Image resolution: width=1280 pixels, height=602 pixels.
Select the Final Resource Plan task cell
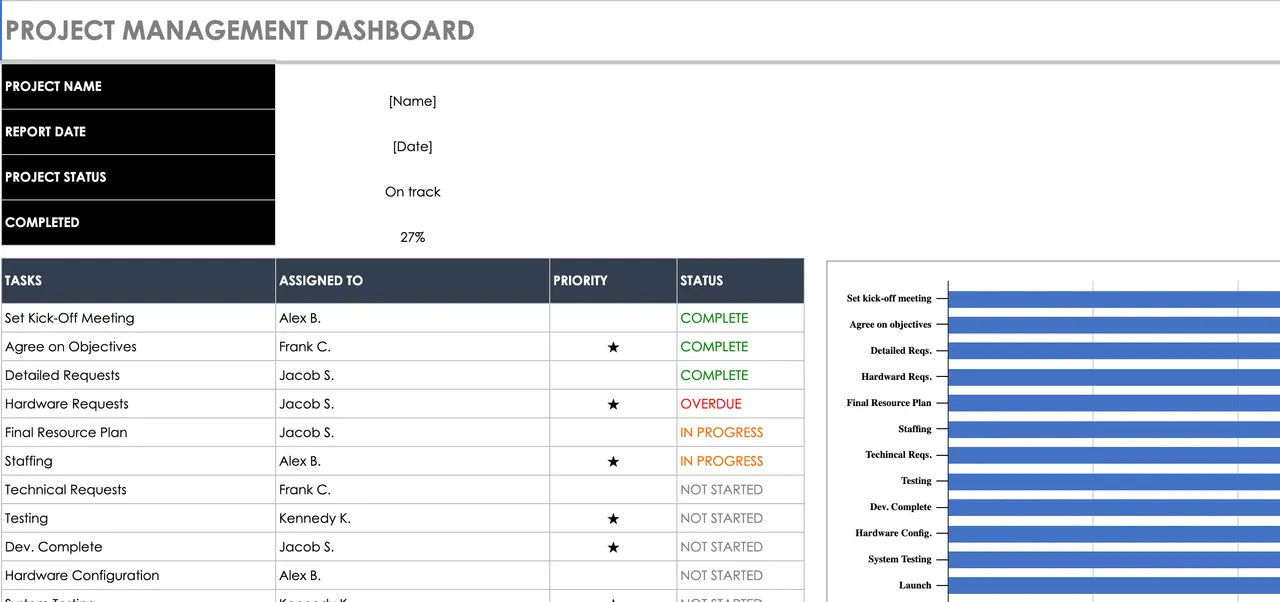pyautogui.click(x=138, y=433)
